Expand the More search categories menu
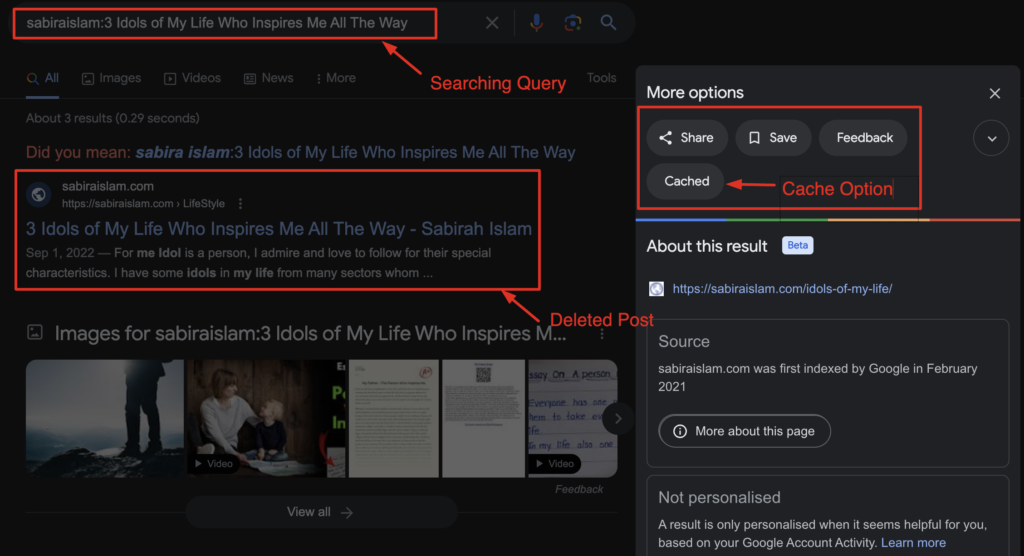The image size is (1024, 556). point(336,78)
